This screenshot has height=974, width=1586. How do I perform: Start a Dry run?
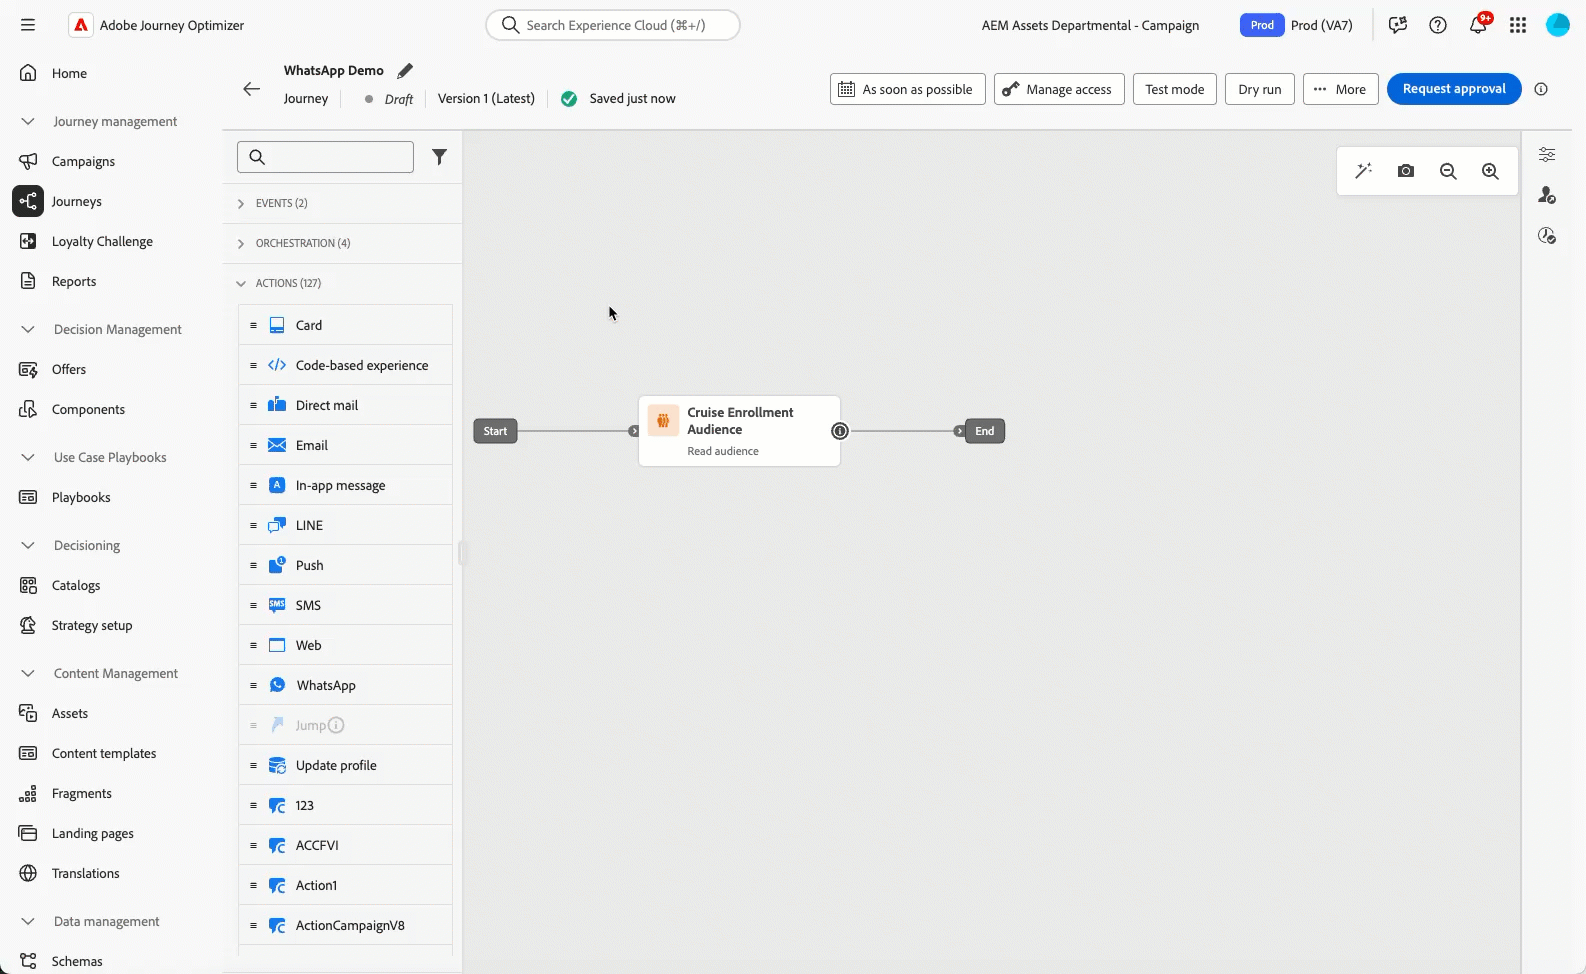coord(1260,89)
